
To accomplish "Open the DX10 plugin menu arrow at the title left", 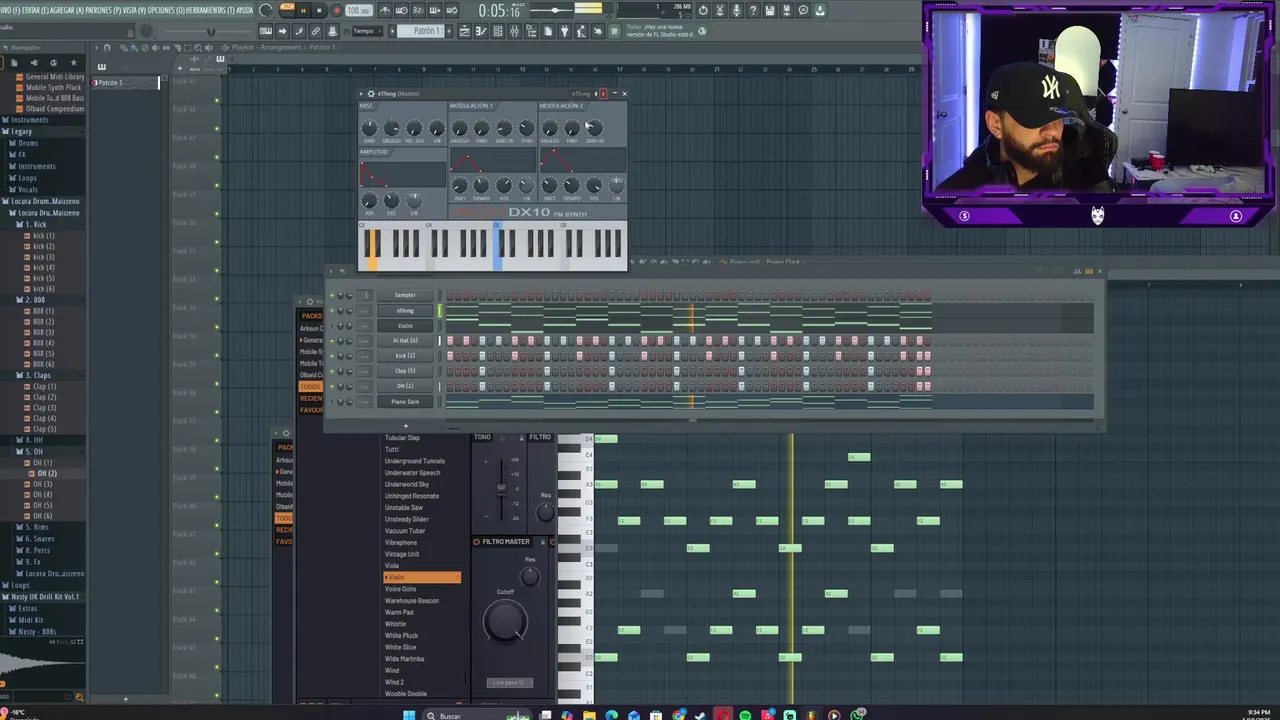I will pyautogui.click(x=362, y=94).
